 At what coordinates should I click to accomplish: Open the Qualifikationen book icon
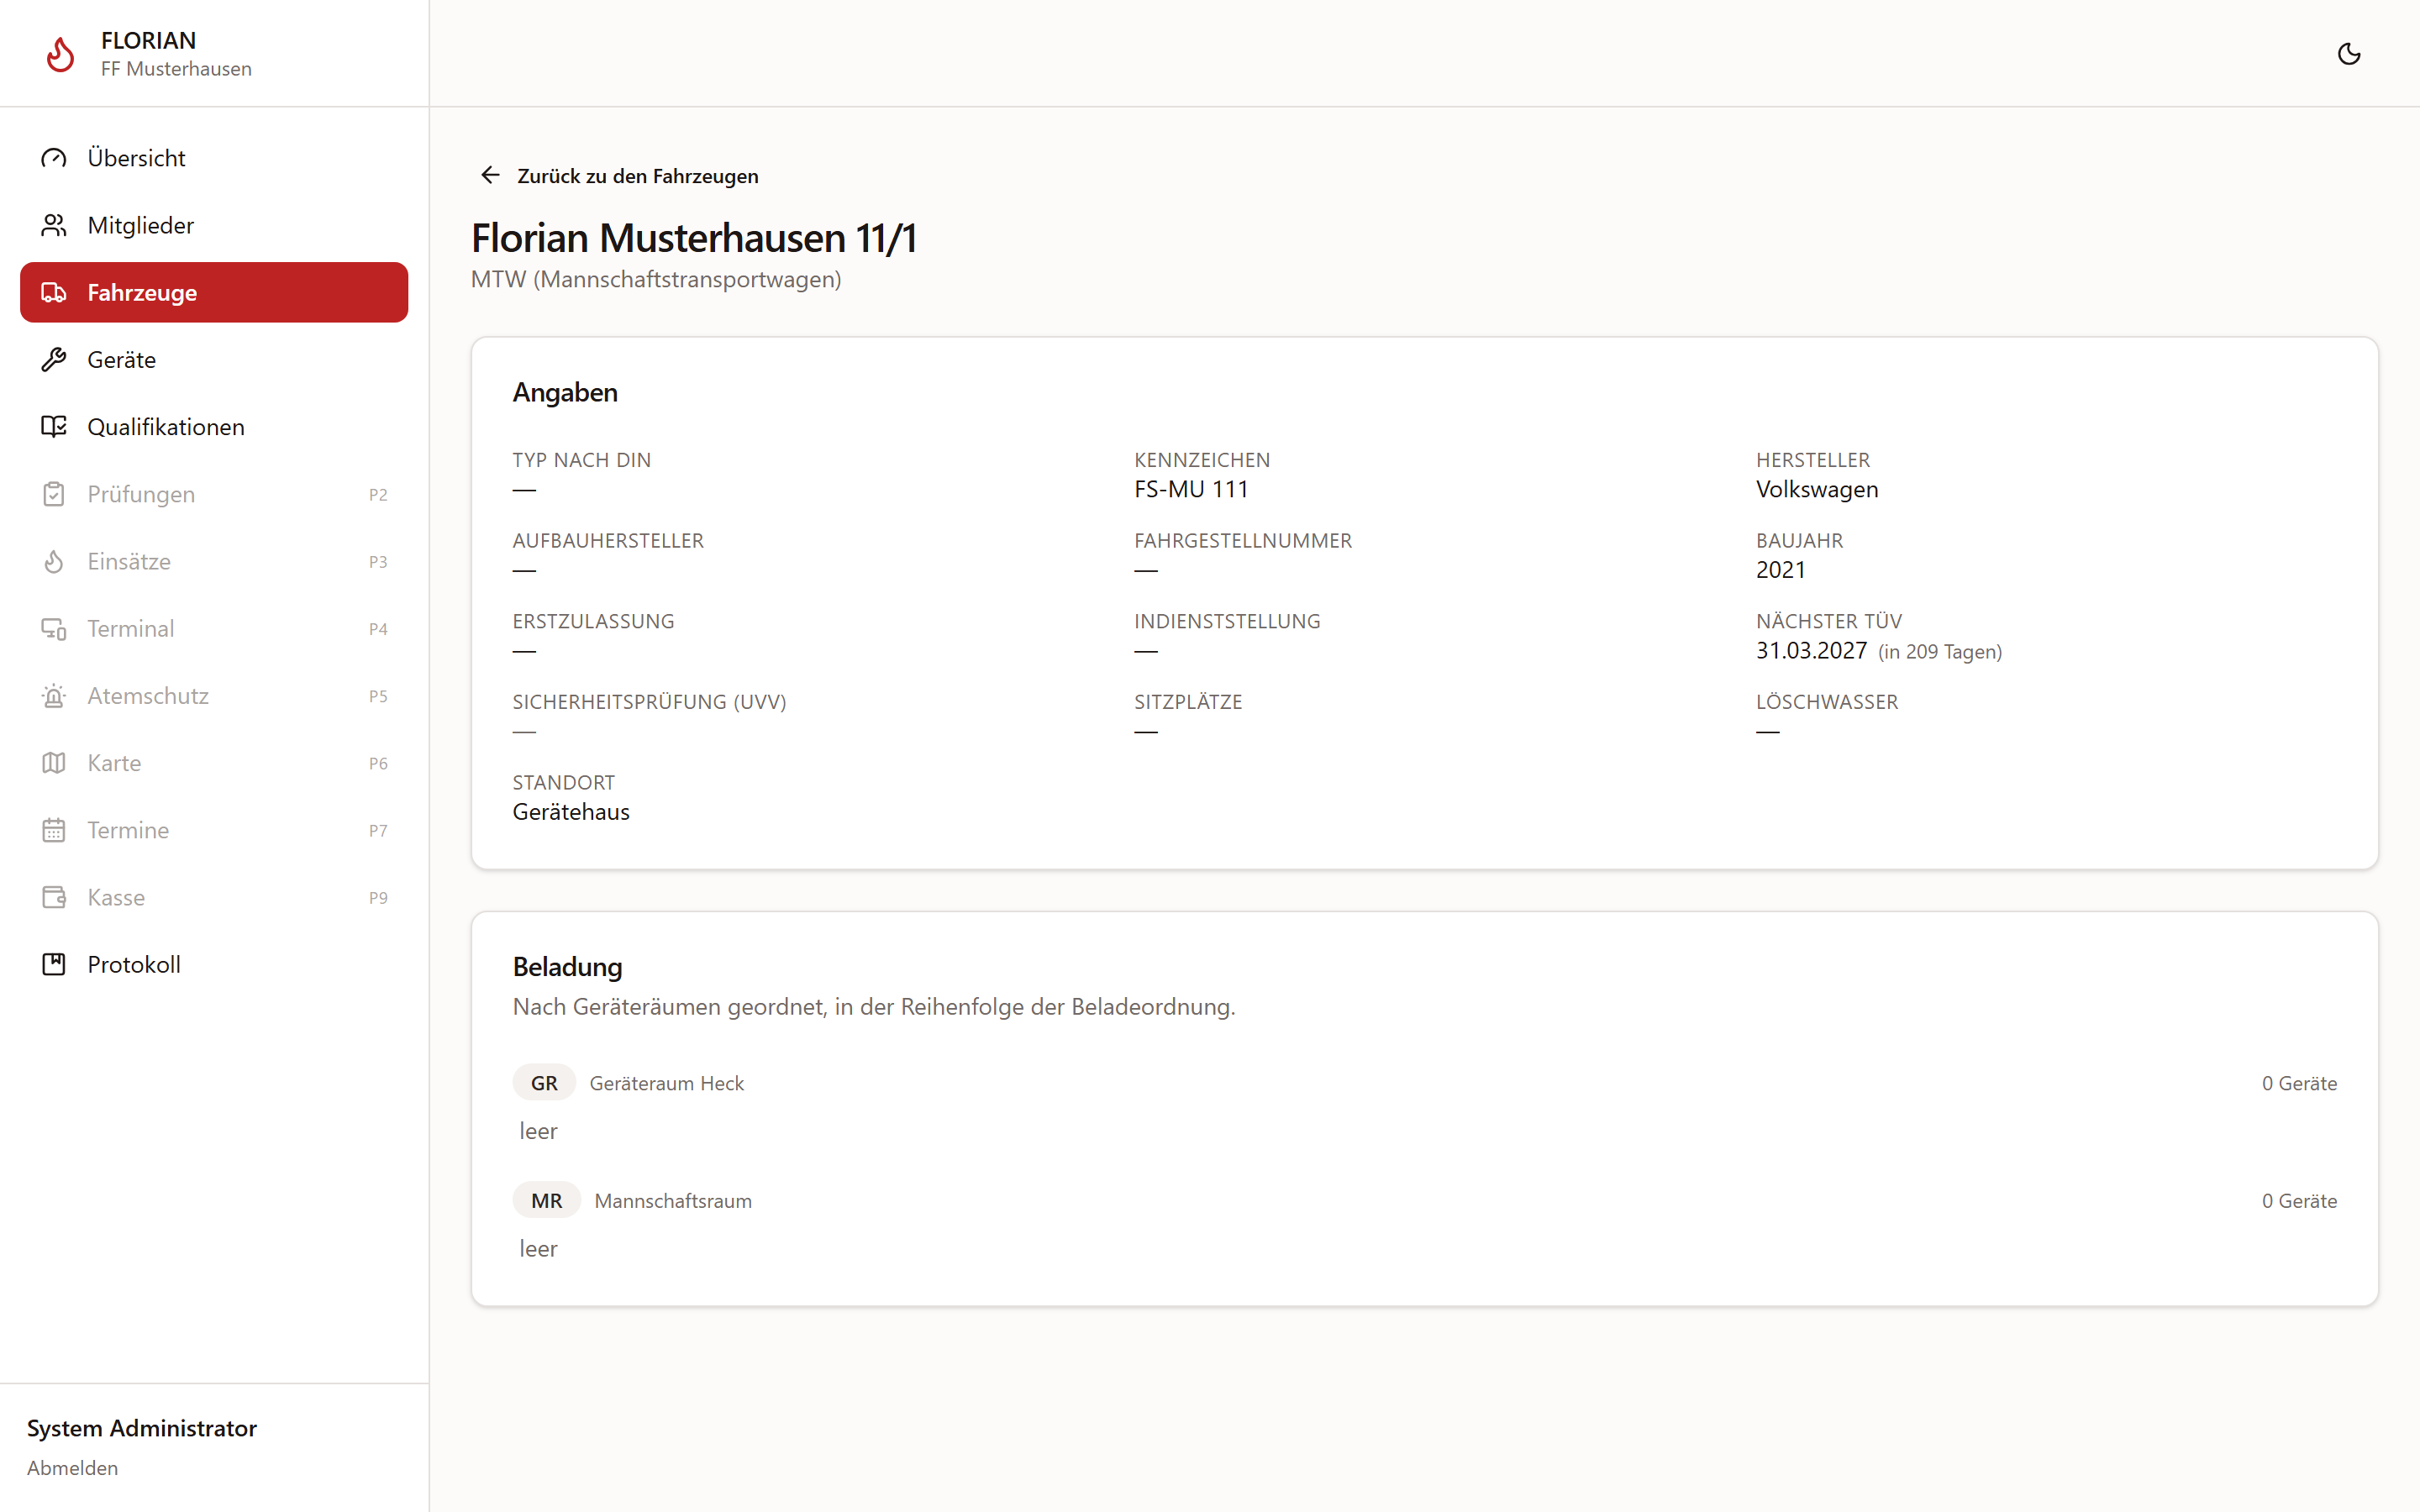[54, 427]
